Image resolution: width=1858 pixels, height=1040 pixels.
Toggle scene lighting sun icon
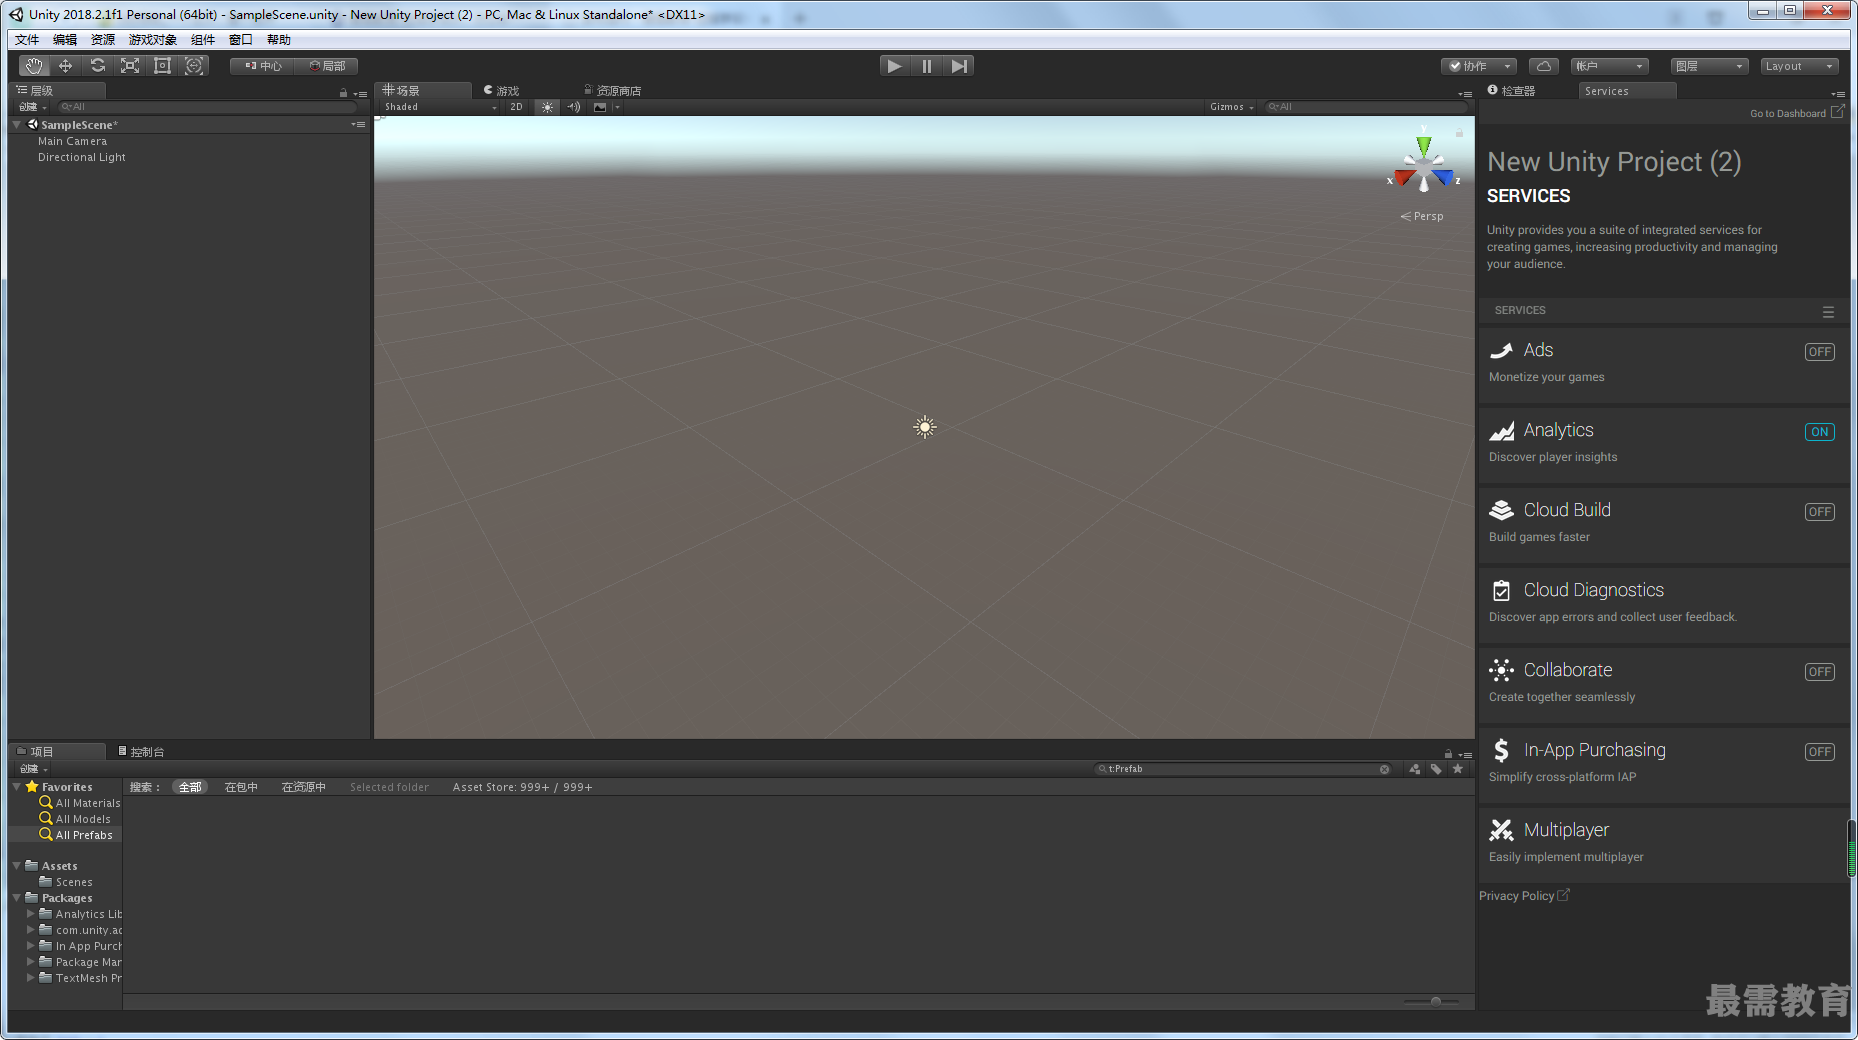pyautogui.click(x=547, y=107)
